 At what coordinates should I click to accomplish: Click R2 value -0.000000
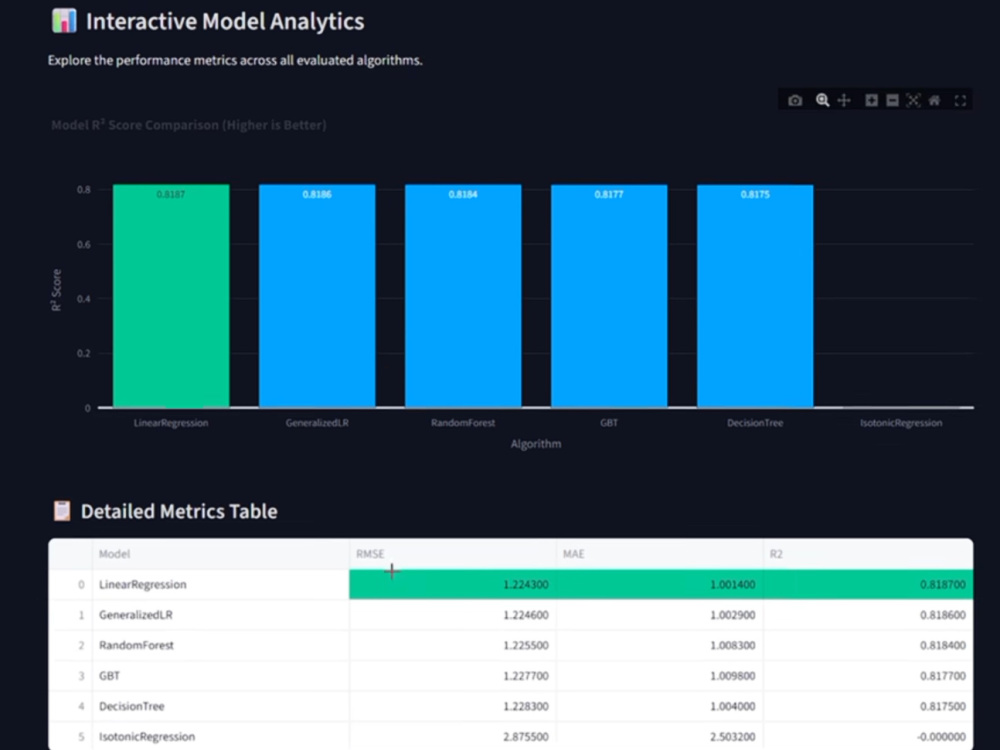[868, 737]
